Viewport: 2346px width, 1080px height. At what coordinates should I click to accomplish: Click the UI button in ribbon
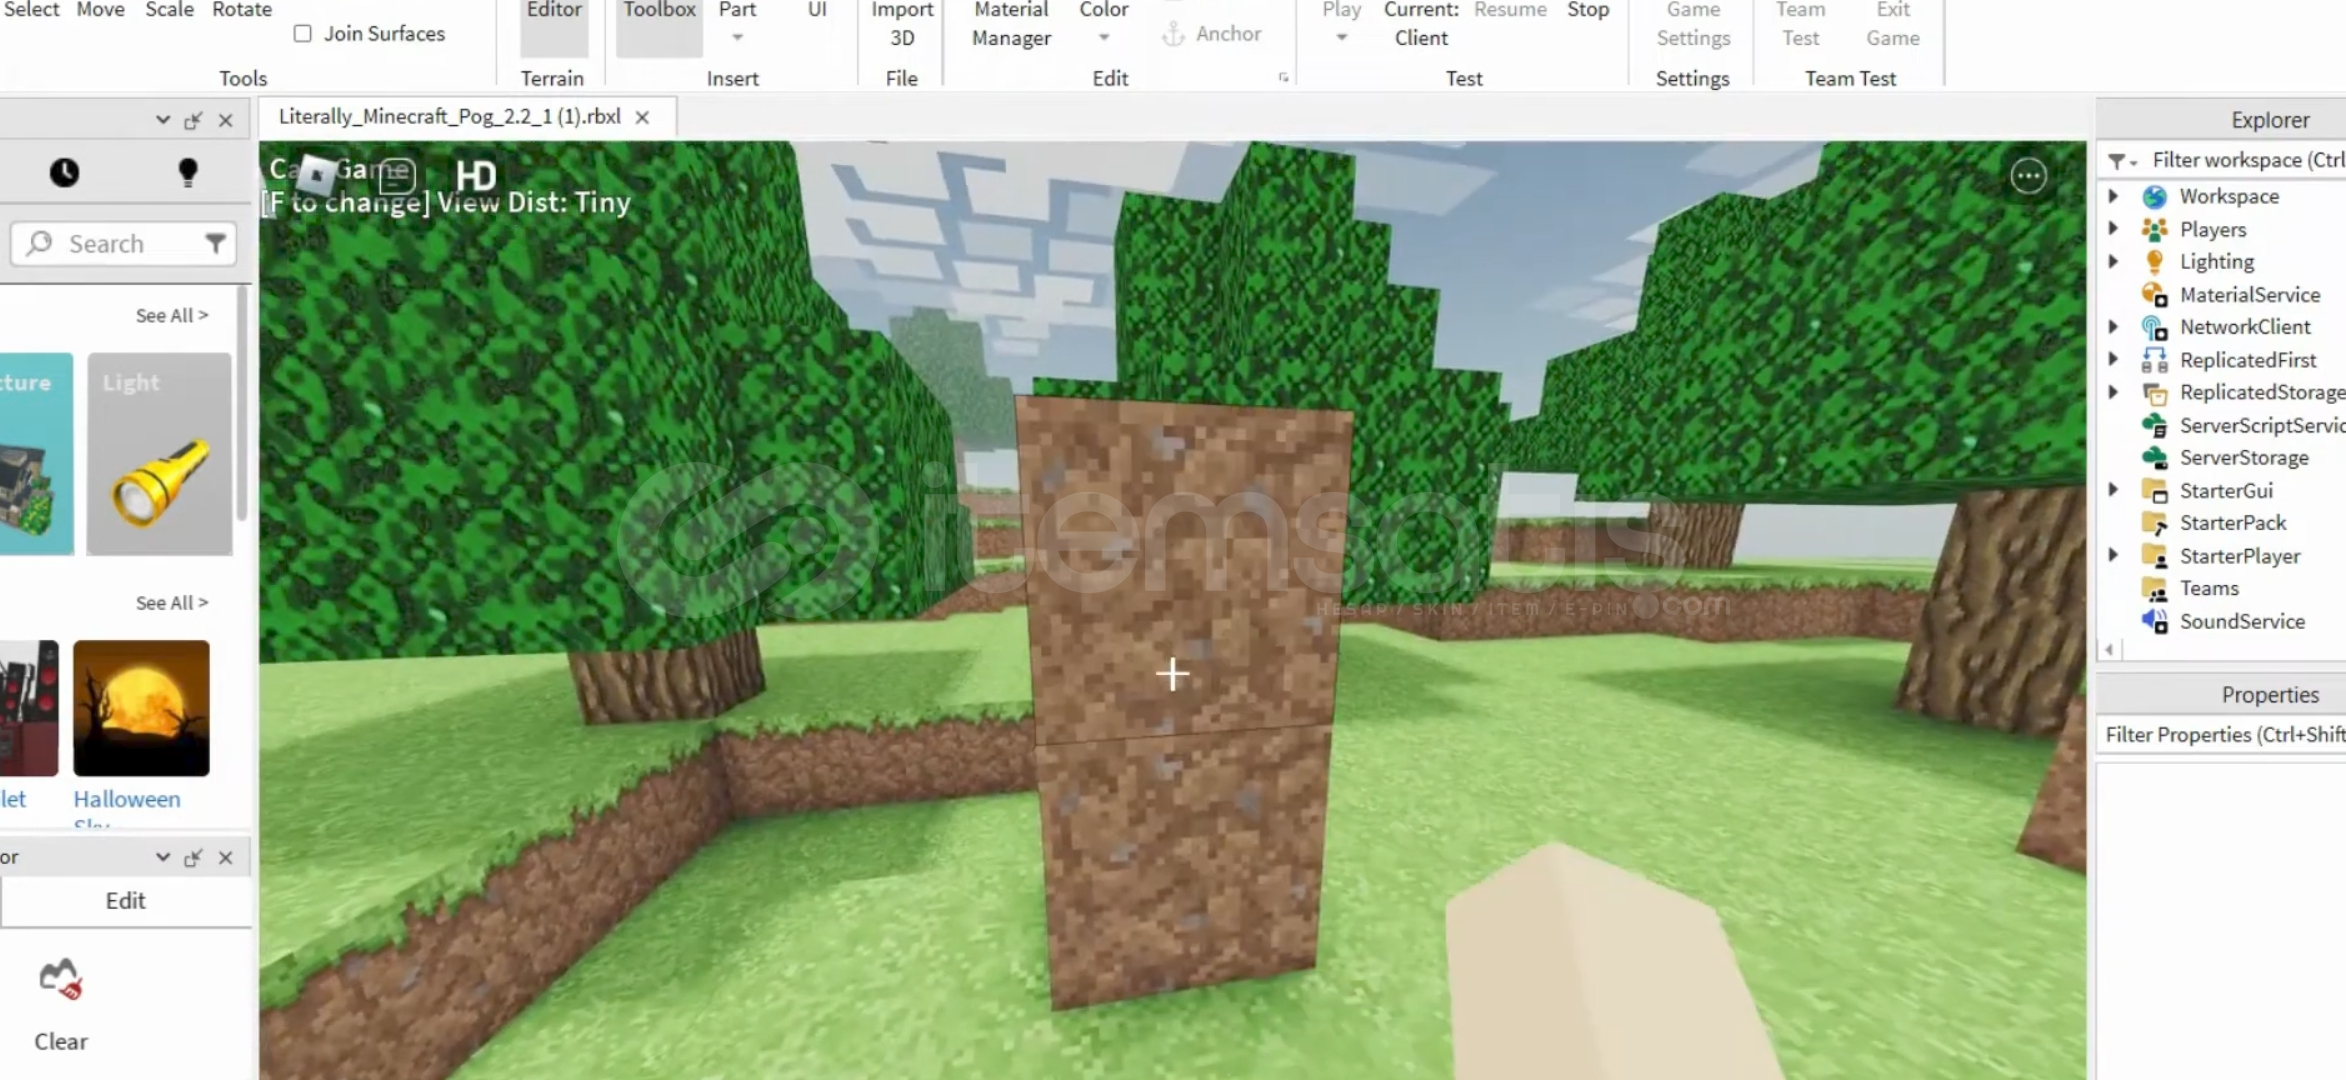pyautogui.click(x=817, y=11)
